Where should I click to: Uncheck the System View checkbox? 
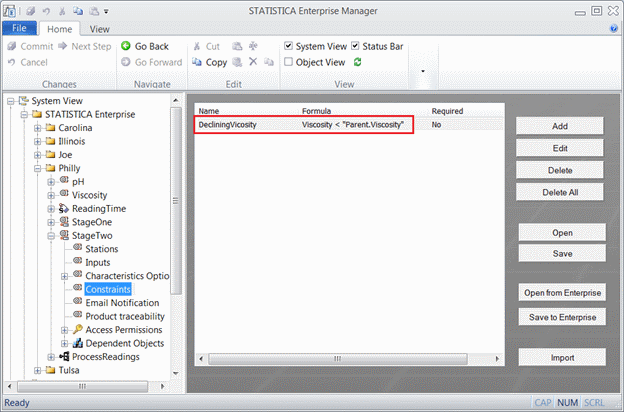click(x=289, y=46)
